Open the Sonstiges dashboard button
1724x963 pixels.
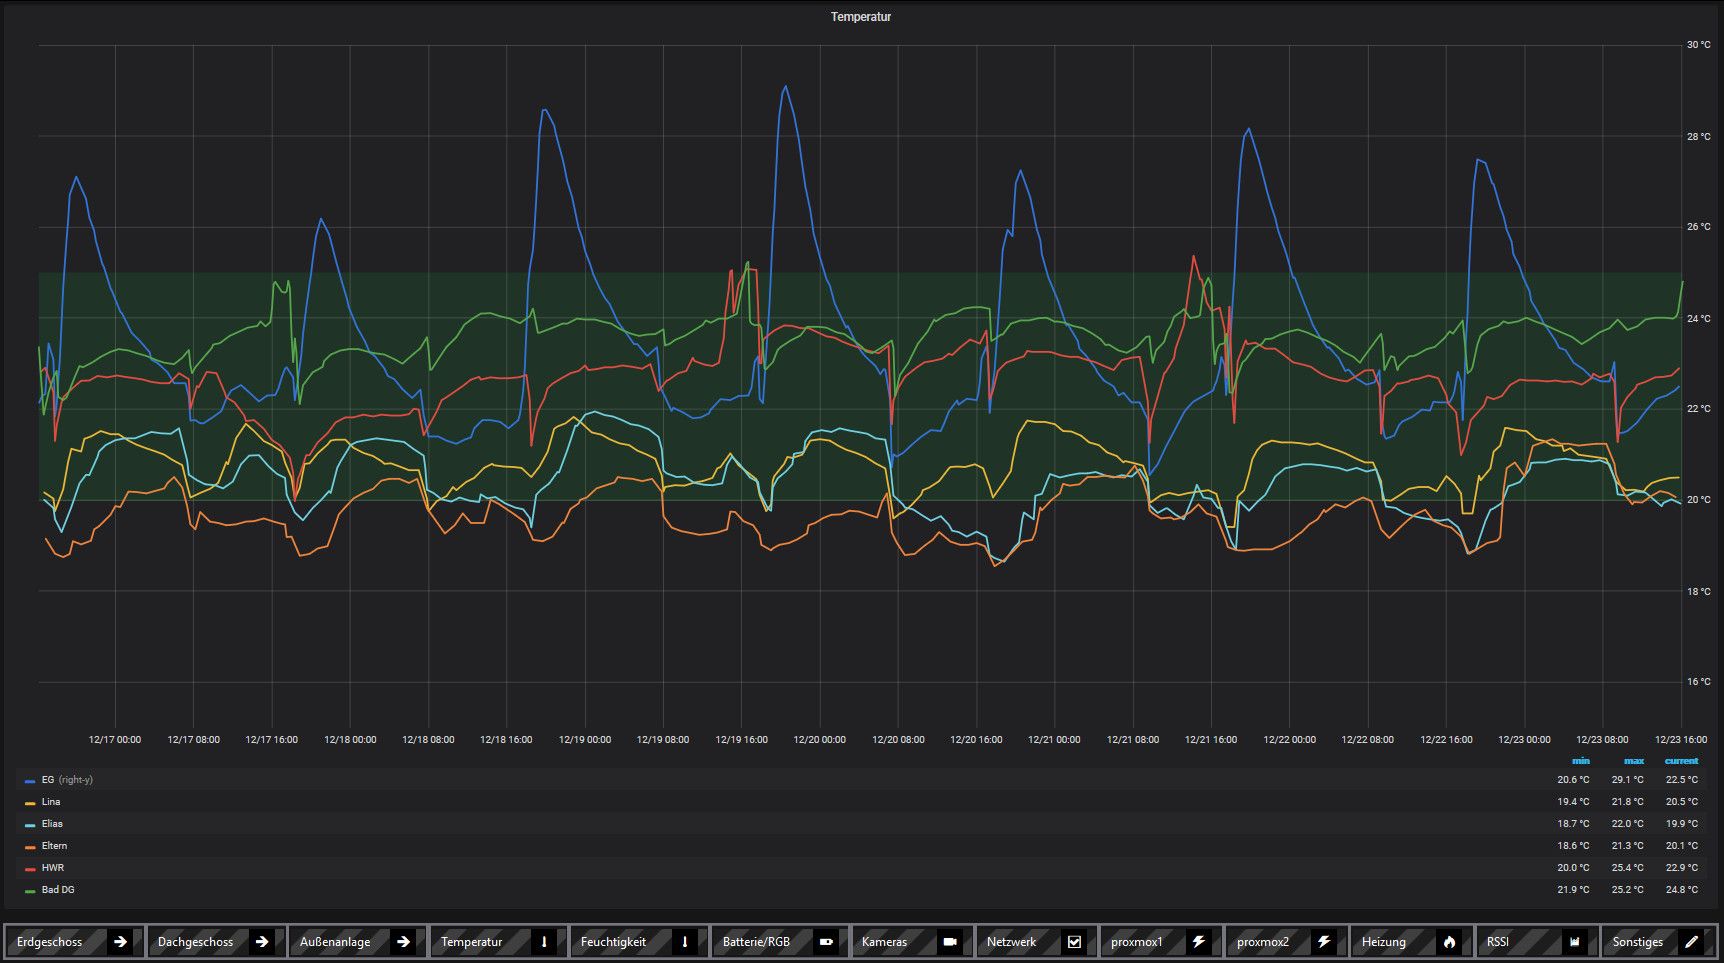pos(1660,942)
